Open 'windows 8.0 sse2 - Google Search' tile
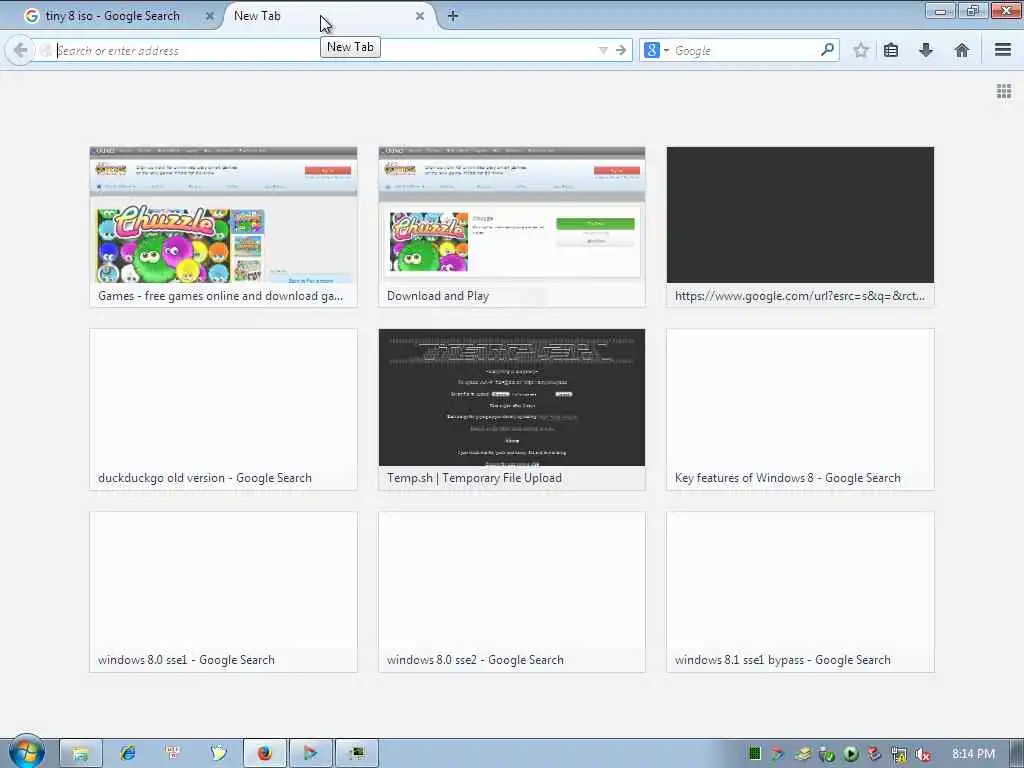The width and height of the screenshot is (1024, 768). click(512, 592)
